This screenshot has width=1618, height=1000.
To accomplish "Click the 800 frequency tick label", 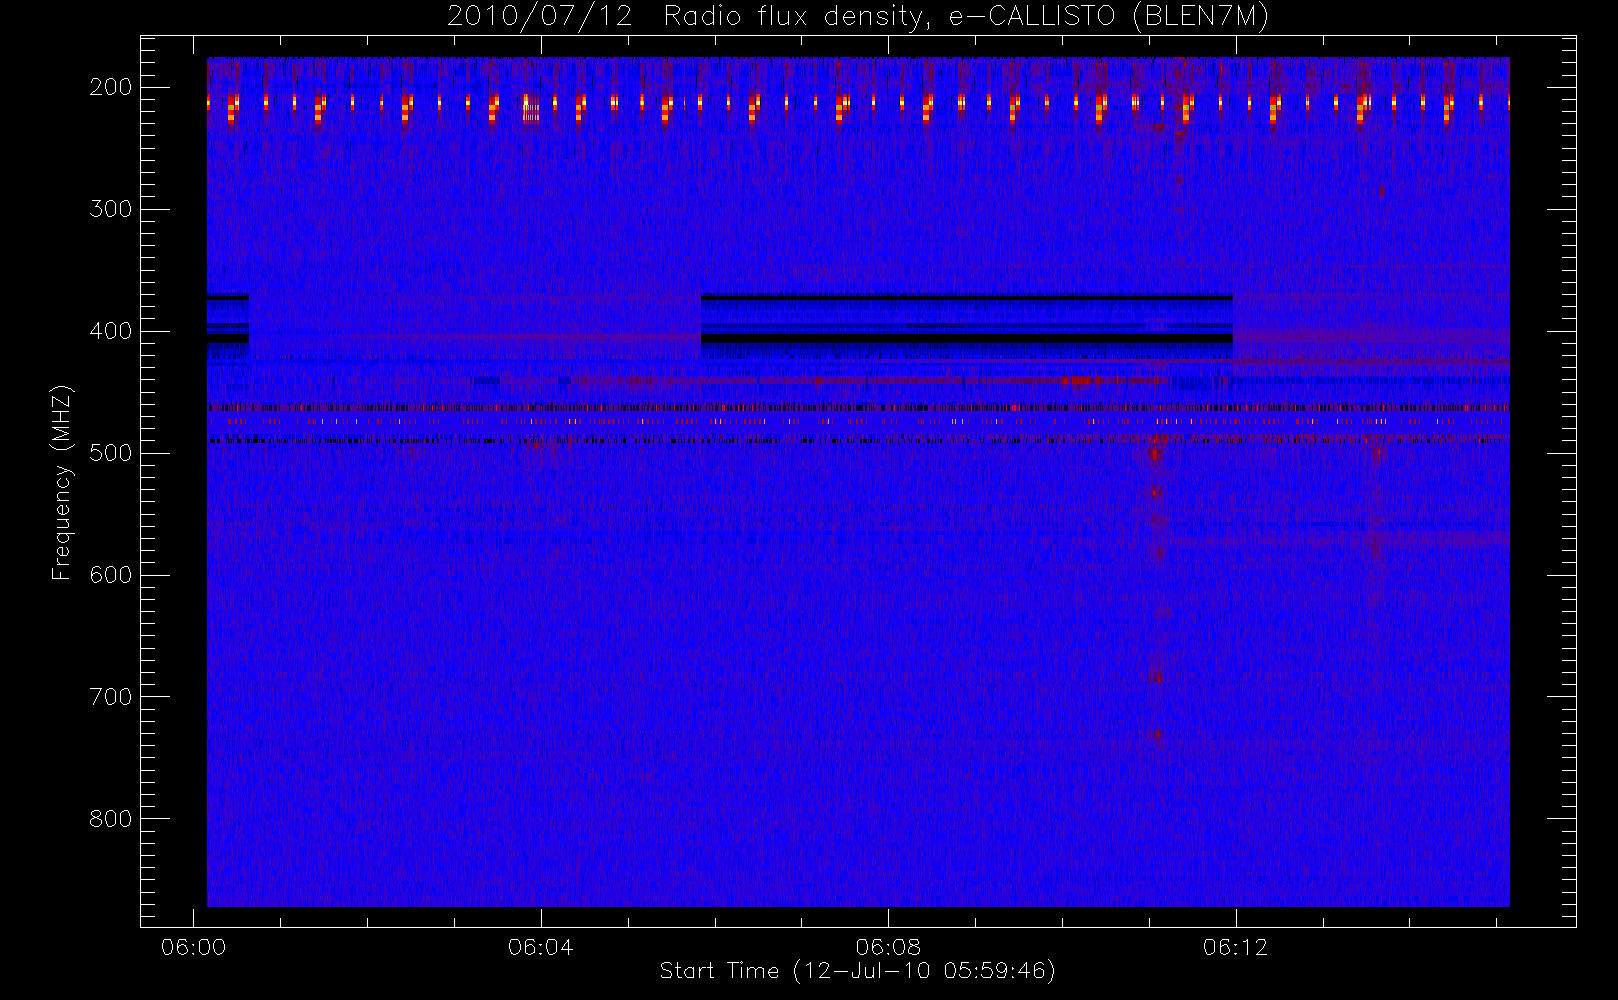I will (x=111, y=819).
